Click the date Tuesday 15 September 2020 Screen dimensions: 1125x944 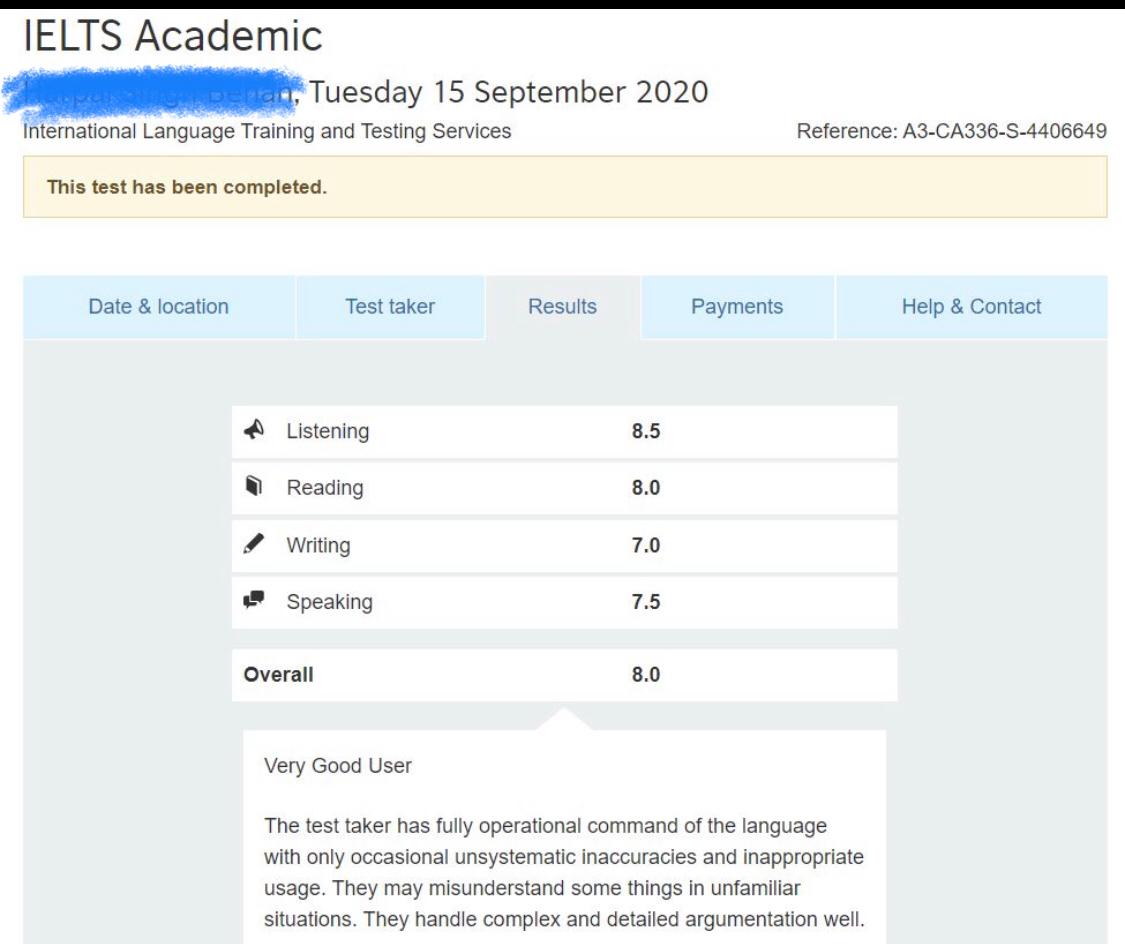point(509,93)
